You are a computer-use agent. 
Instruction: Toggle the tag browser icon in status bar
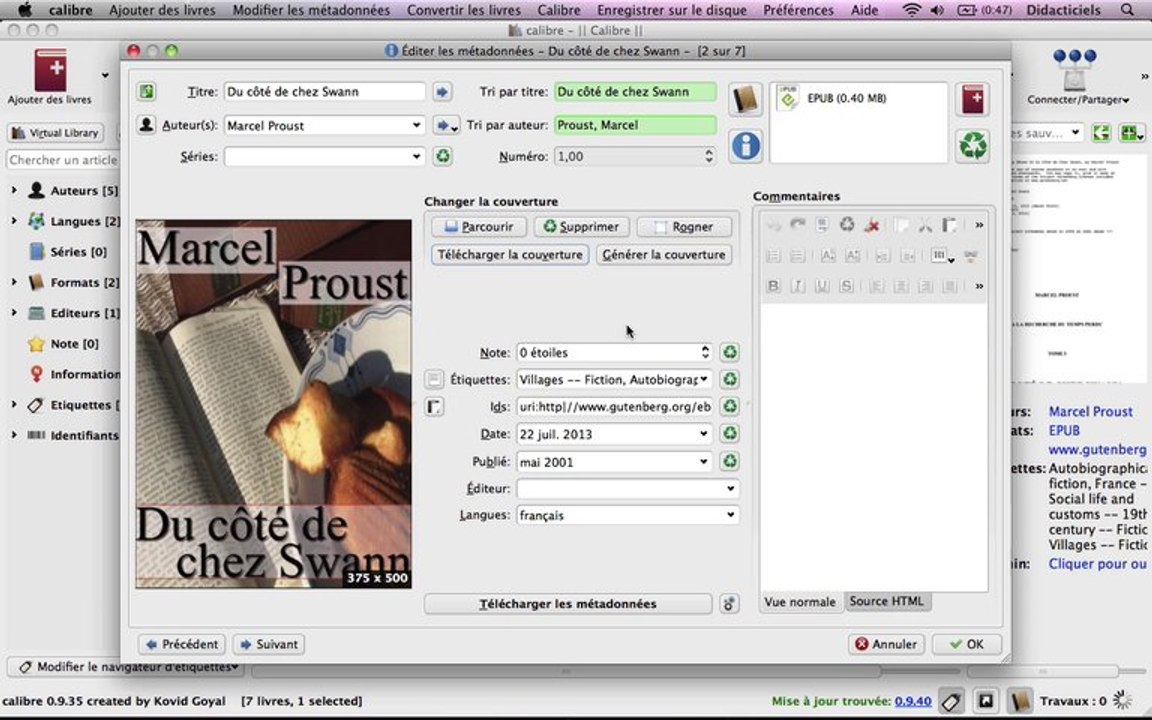click(x=952, y=701)
